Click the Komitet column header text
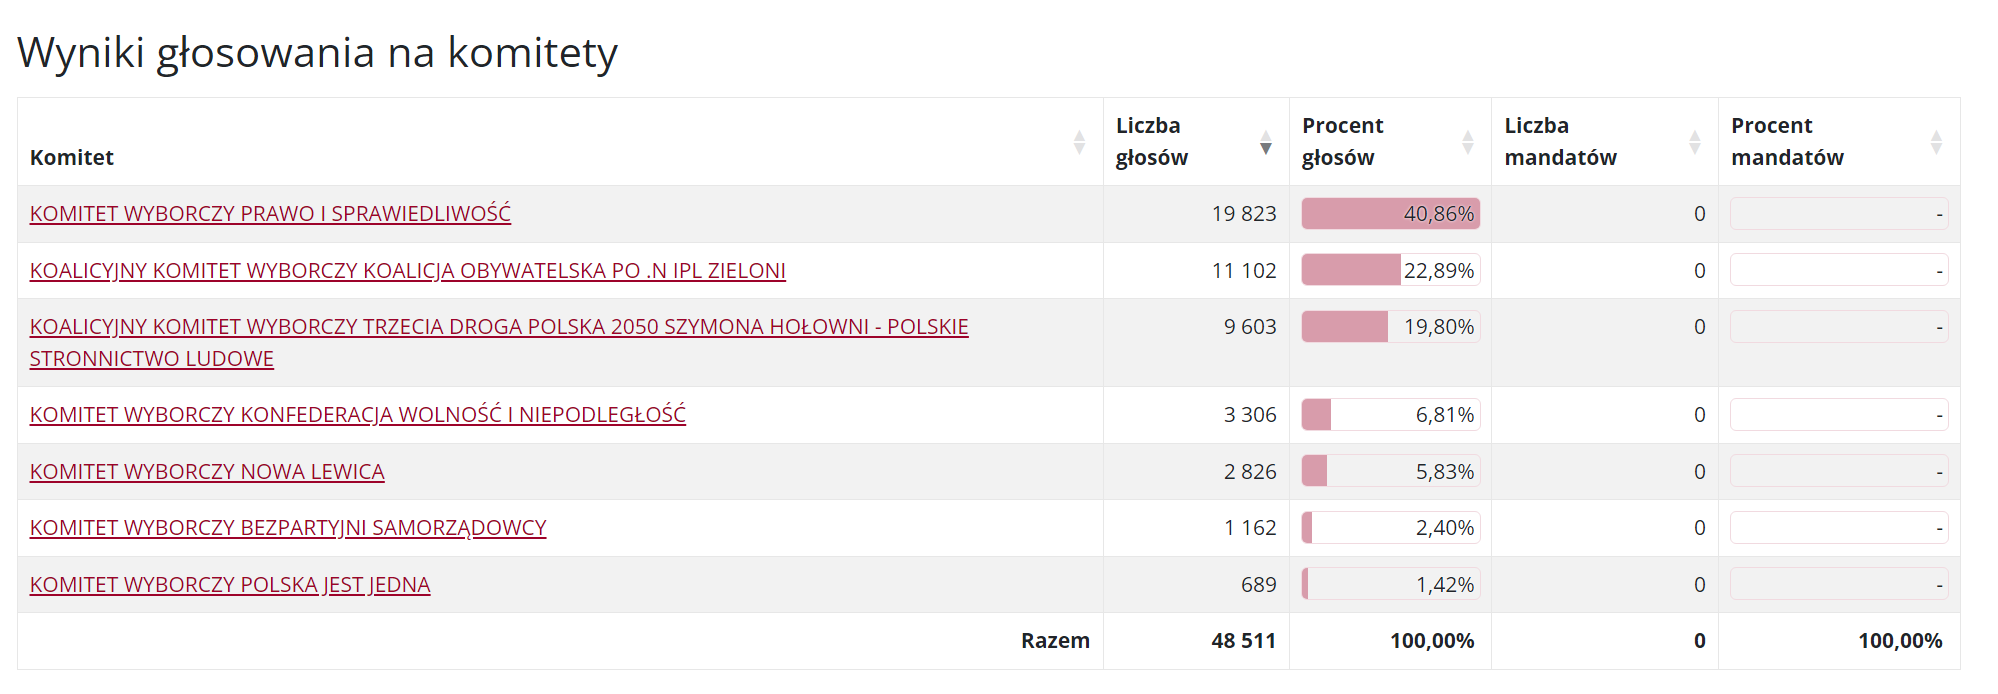Image resolution: width=1998 pixels, height=694 pixels. click(72, 158)
